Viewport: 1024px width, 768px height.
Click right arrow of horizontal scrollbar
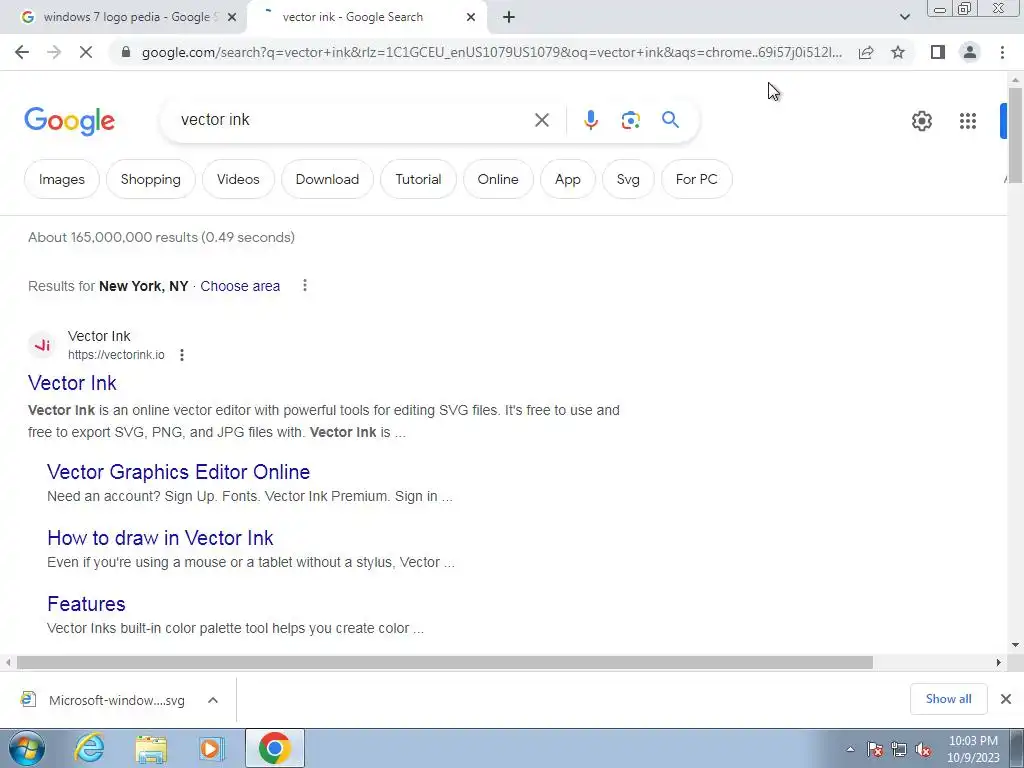point(999,663)
